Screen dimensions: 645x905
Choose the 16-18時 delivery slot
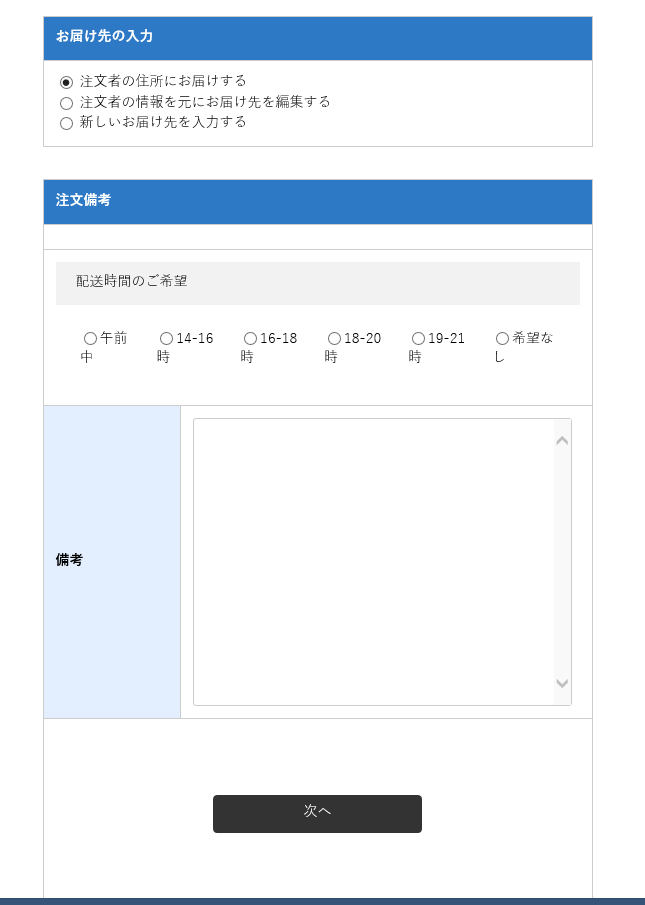pyautogui.click(x=250, y=338)
